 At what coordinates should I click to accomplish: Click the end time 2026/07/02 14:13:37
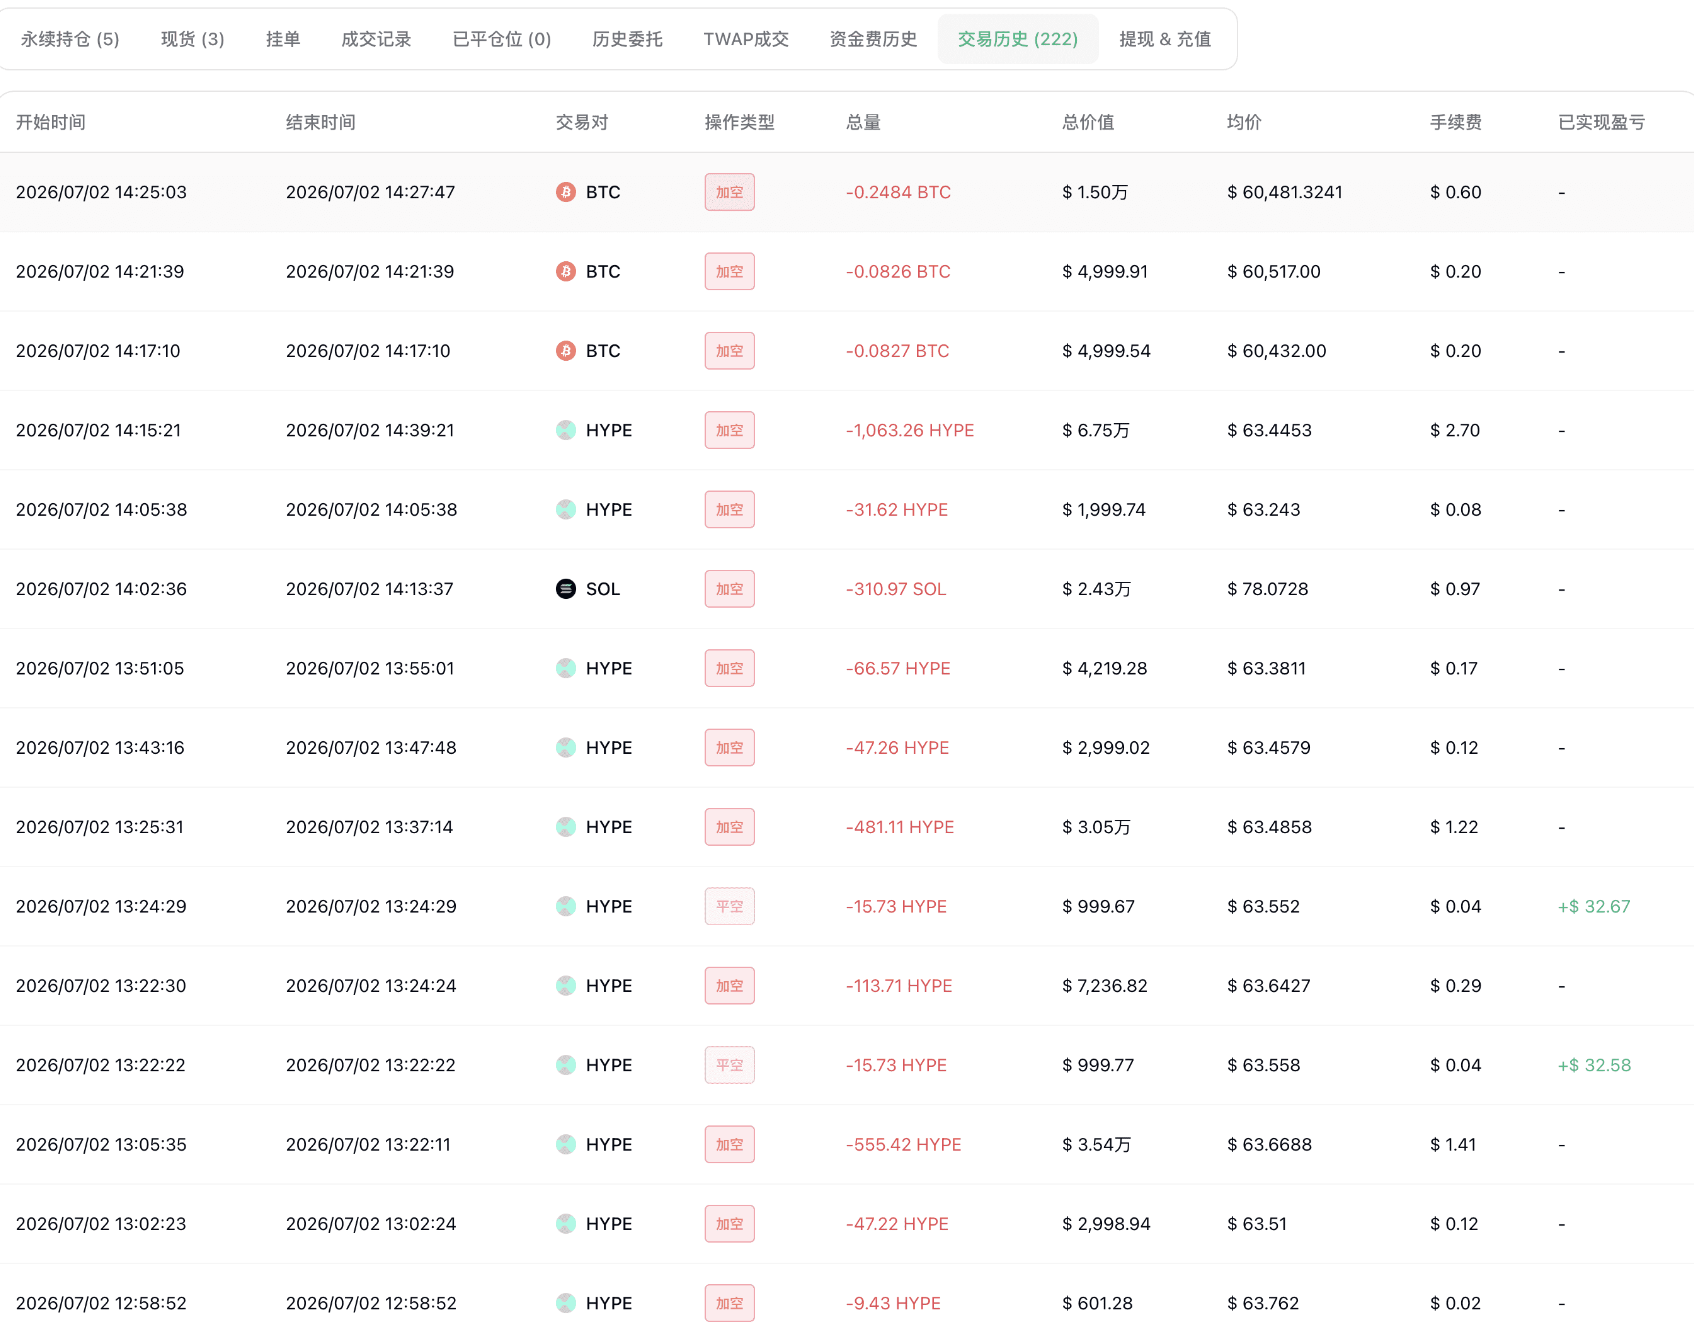point(370,589)
